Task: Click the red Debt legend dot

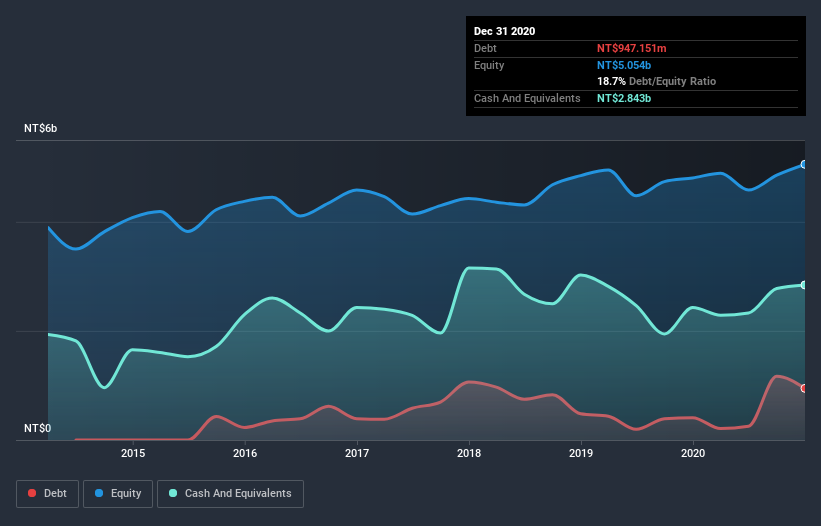Action: [32, 493]
